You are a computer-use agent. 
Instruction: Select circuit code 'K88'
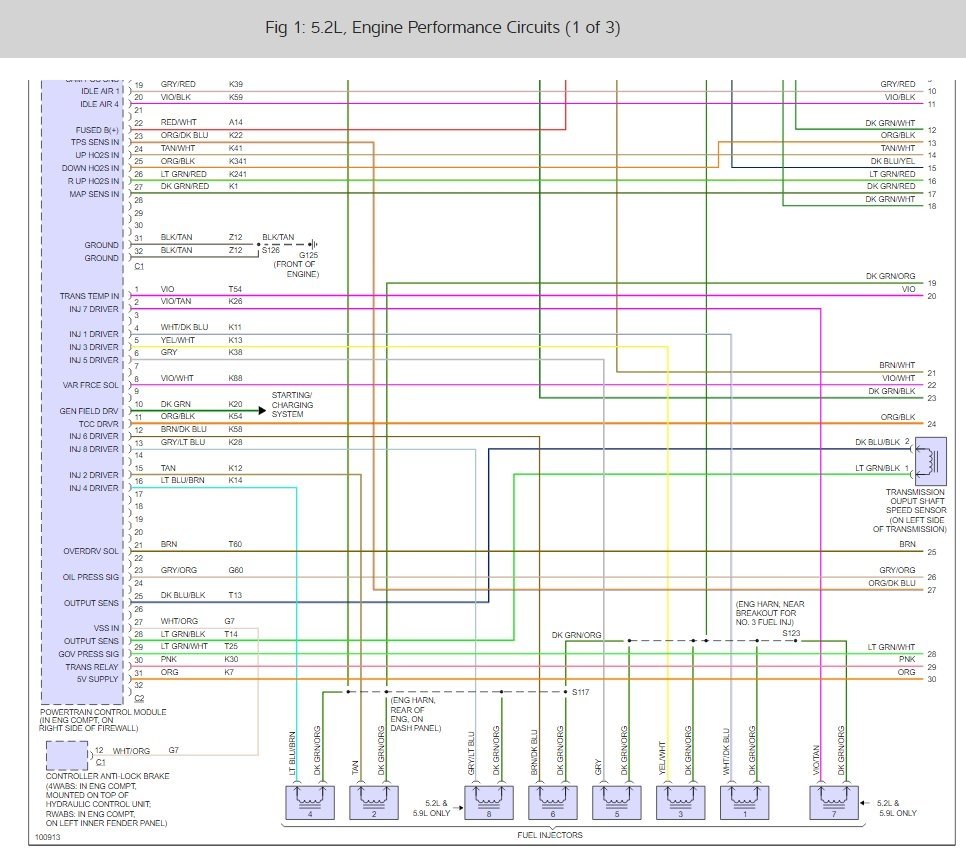(x=235, y=378)
